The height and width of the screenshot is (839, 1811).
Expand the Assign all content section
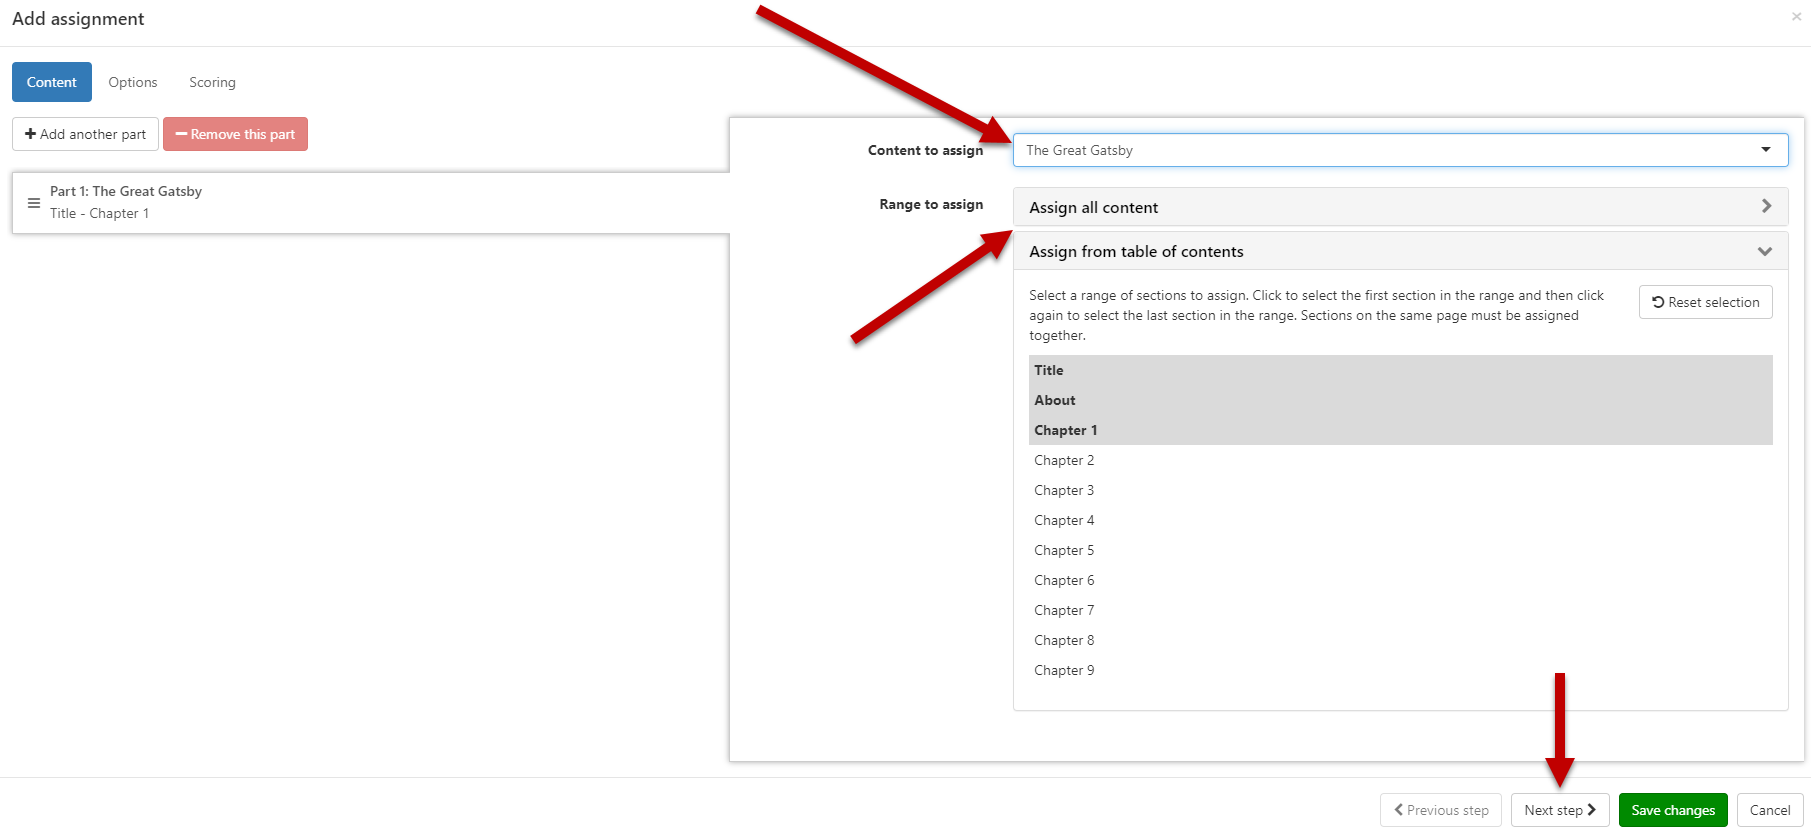(x=1400, y=207)
